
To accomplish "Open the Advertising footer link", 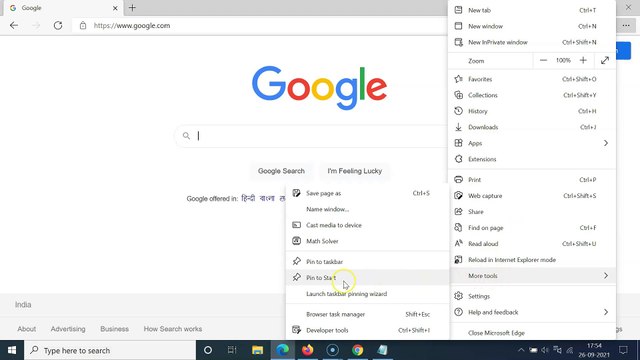I will point(68,329).
